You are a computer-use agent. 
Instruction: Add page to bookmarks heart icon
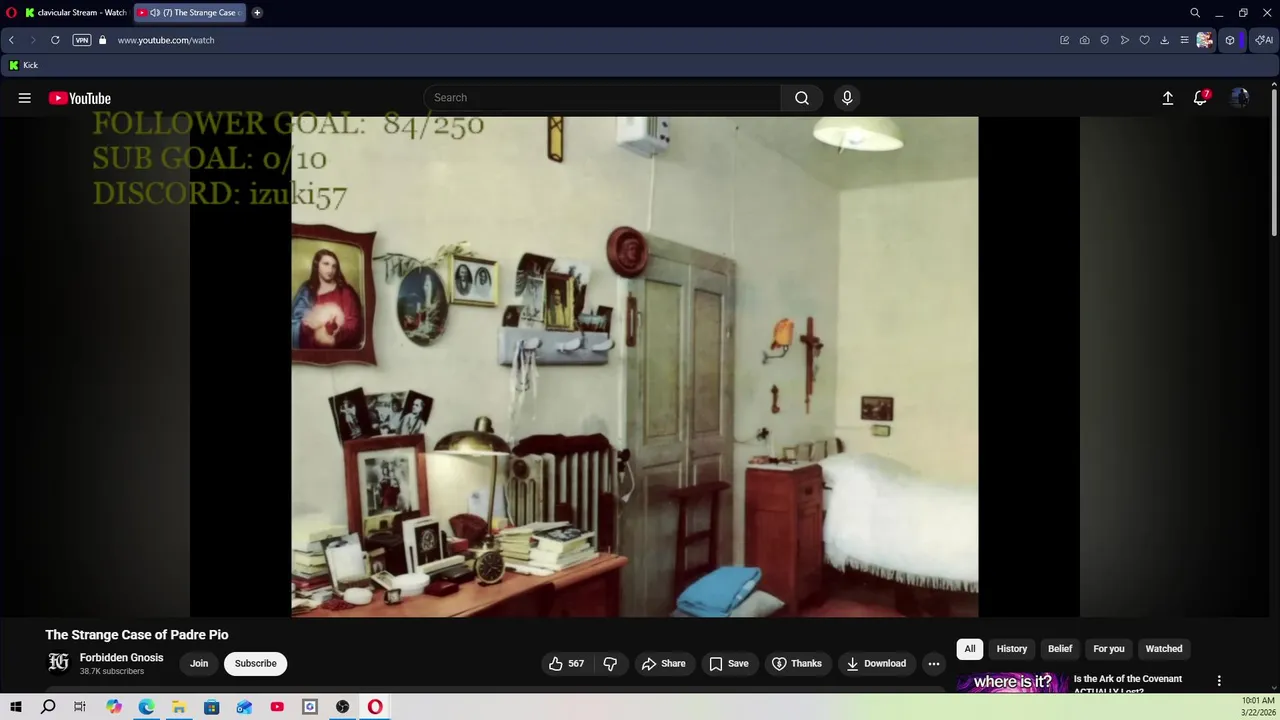coord(1145,40)
